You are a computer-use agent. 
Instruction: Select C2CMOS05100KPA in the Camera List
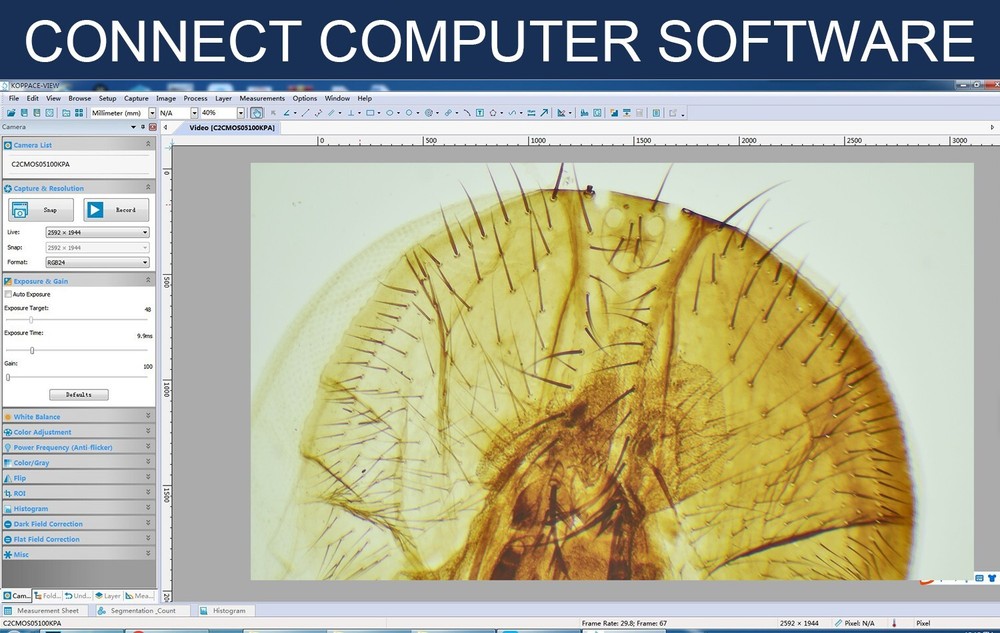point(41,163)
